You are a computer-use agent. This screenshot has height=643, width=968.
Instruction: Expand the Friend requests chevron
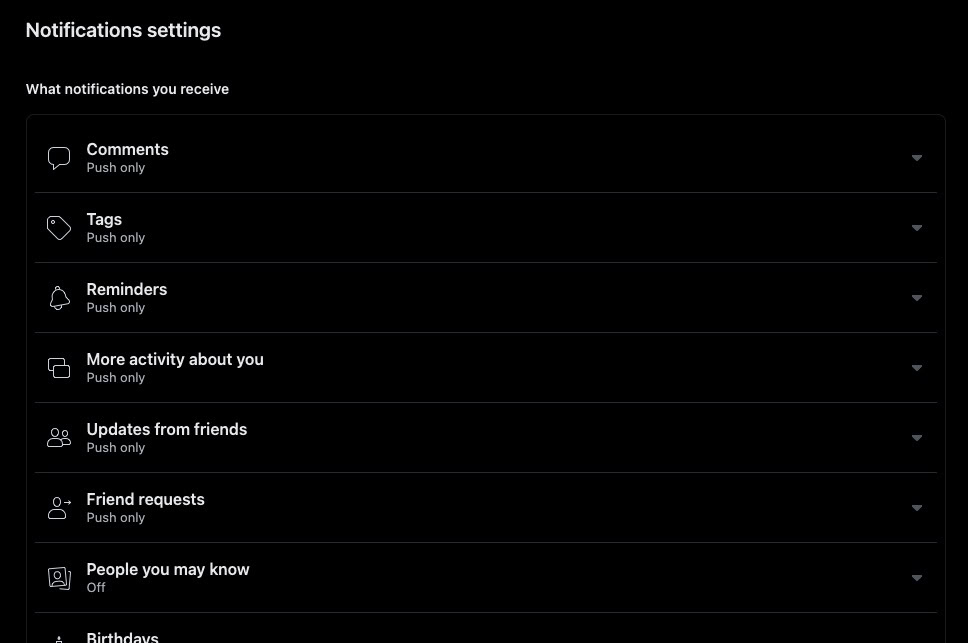pos(916,508)
